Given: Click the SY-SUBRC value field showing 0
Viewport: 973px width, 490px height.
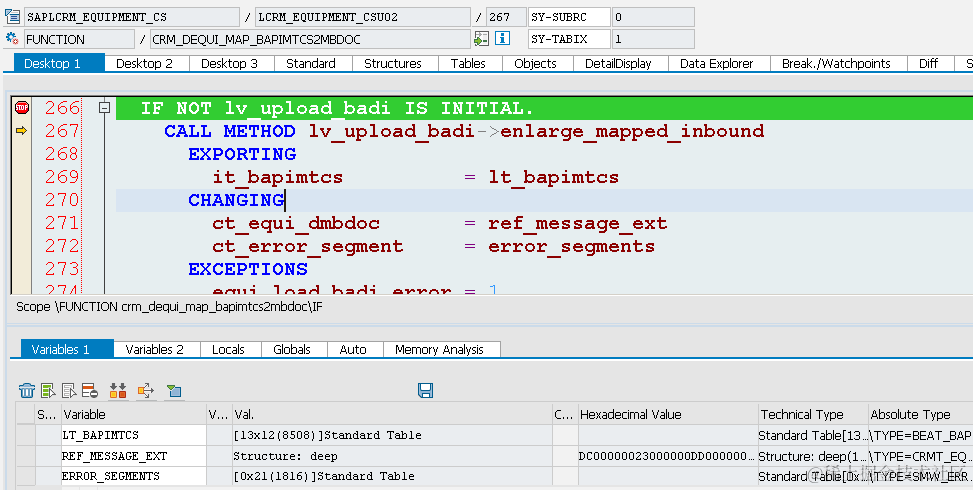Looking at the screenshot, I should tap(653, 17).
